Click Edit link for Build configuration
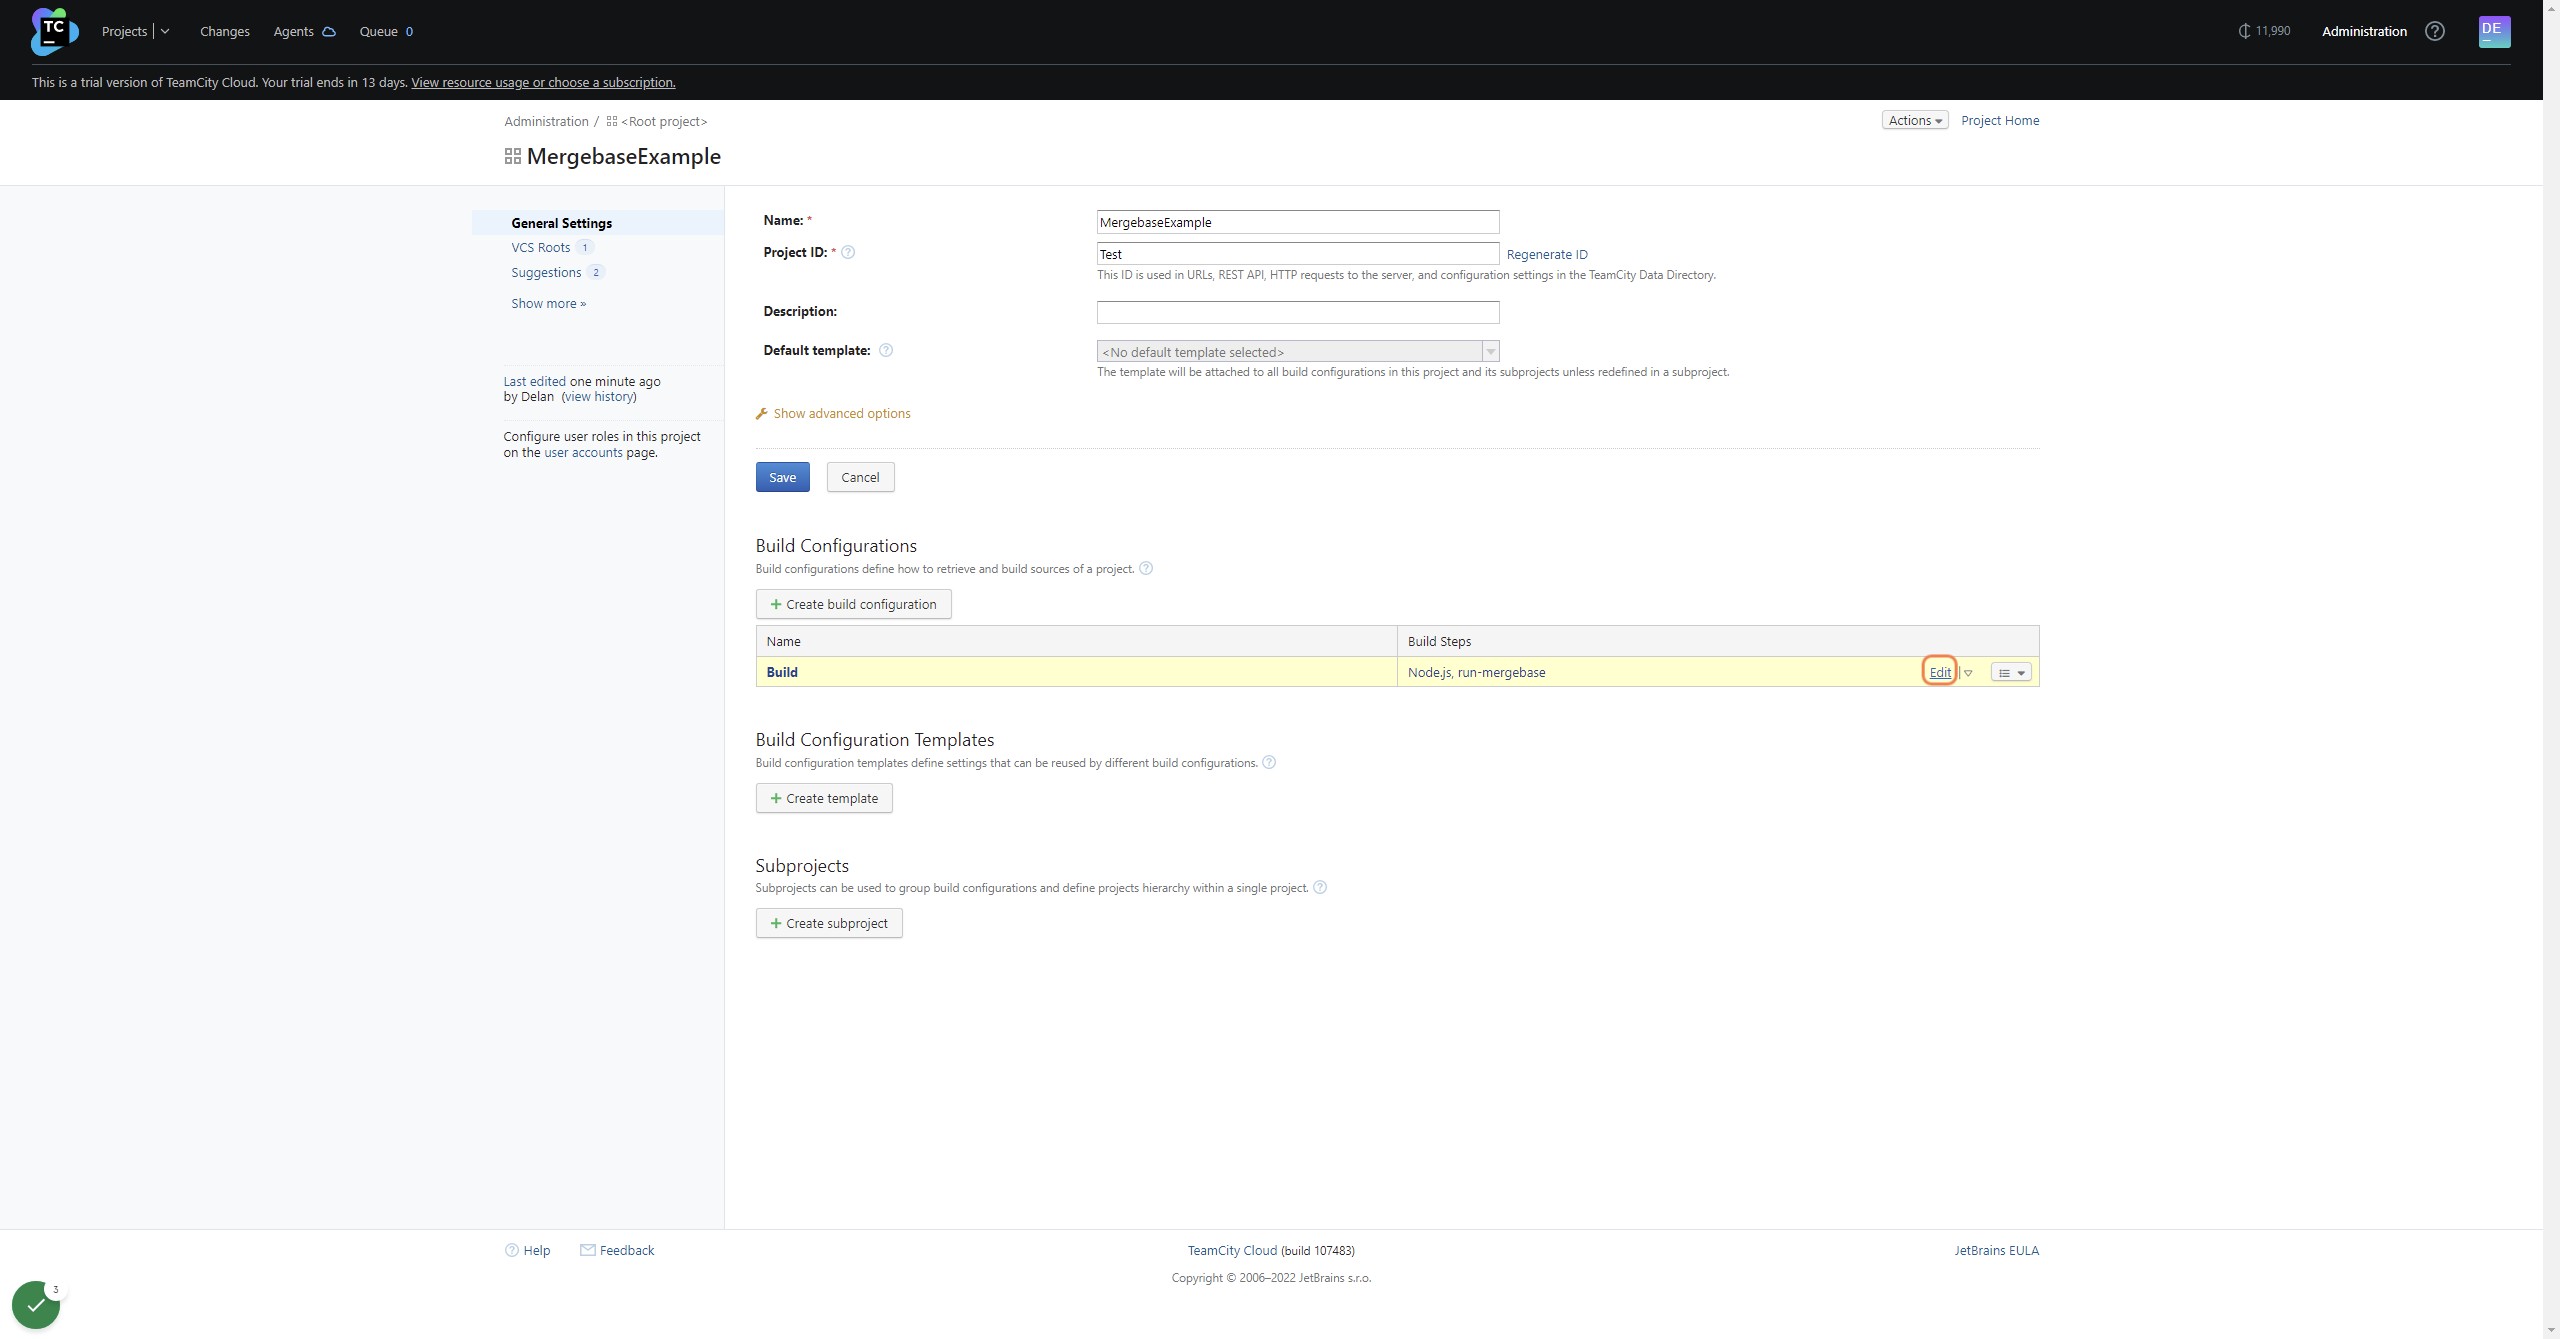The width and height of the screenshot is (2560, 1339). point(1939,672)
